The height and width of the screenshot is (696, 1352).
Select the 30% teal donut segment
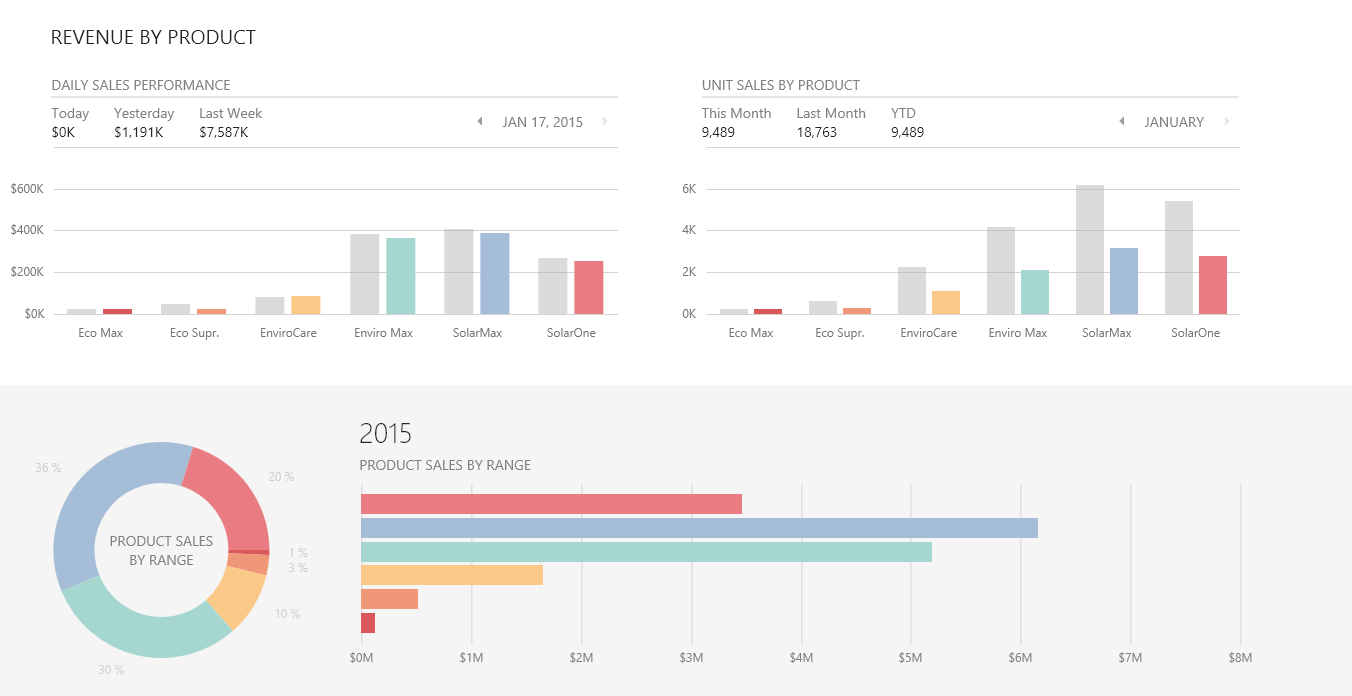coord(150,625)
